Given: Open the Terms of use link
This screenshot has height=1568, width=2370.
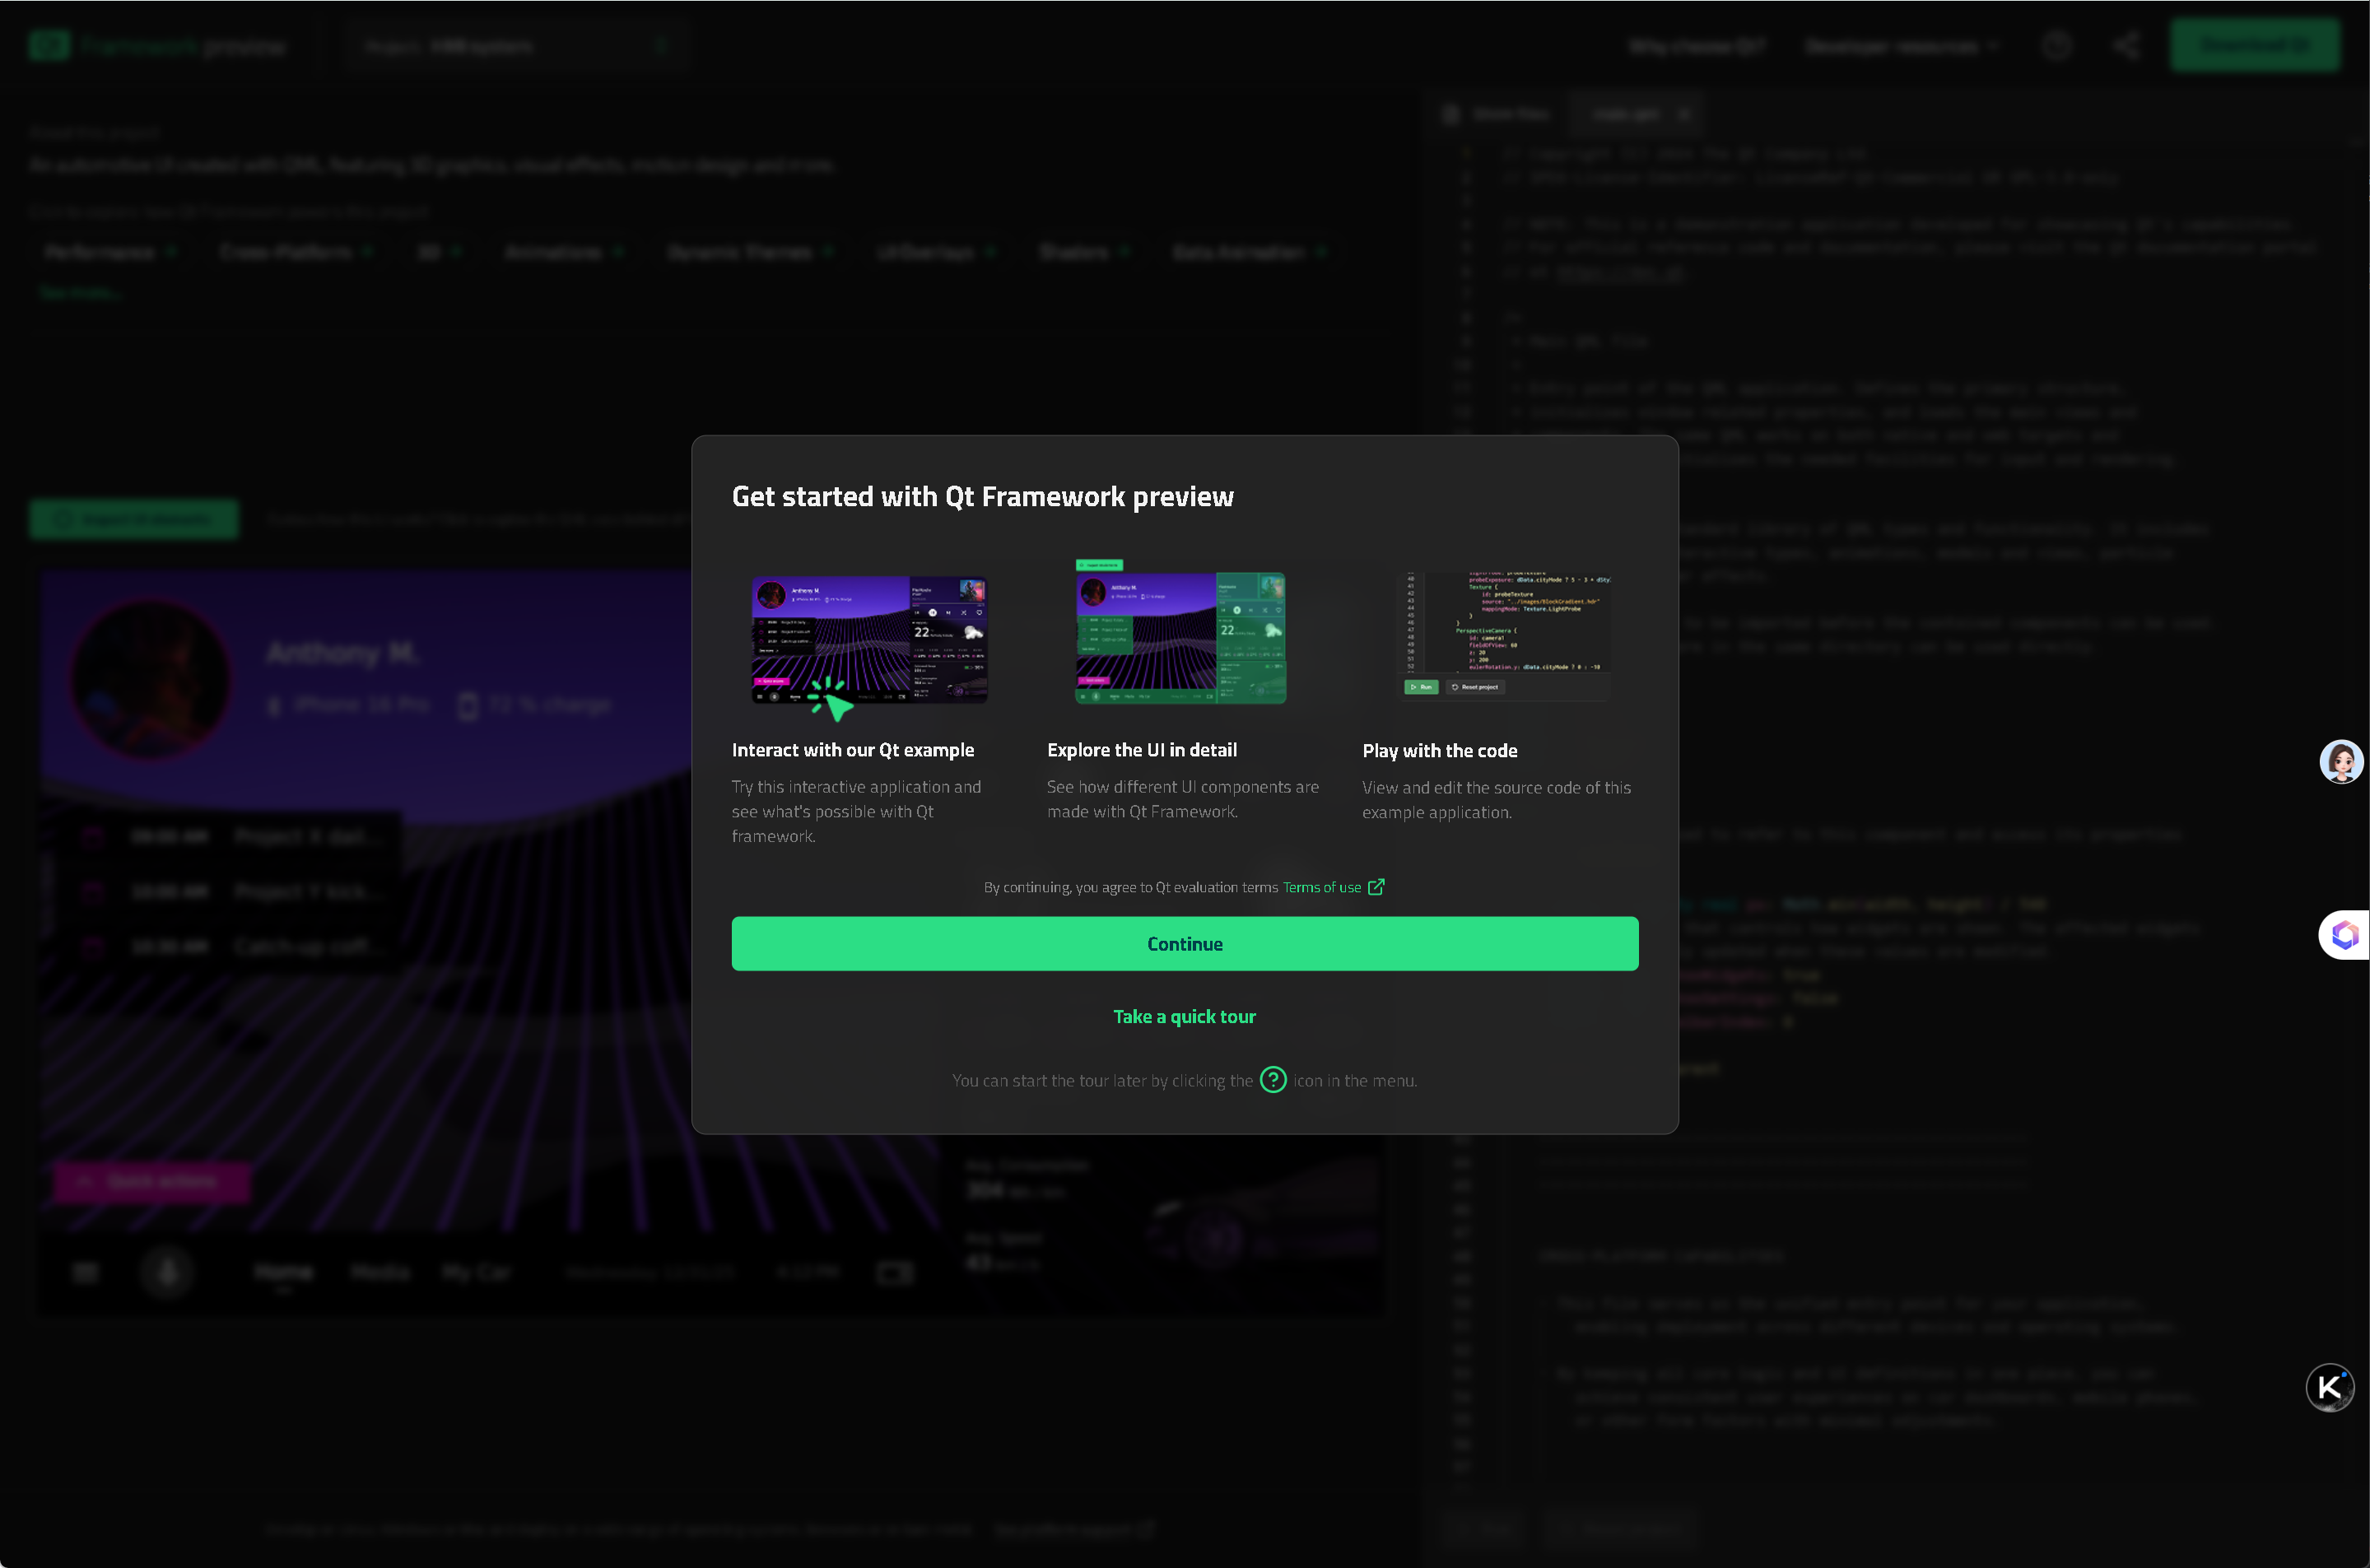Looking at the screenshot, I should (1321, 887).
